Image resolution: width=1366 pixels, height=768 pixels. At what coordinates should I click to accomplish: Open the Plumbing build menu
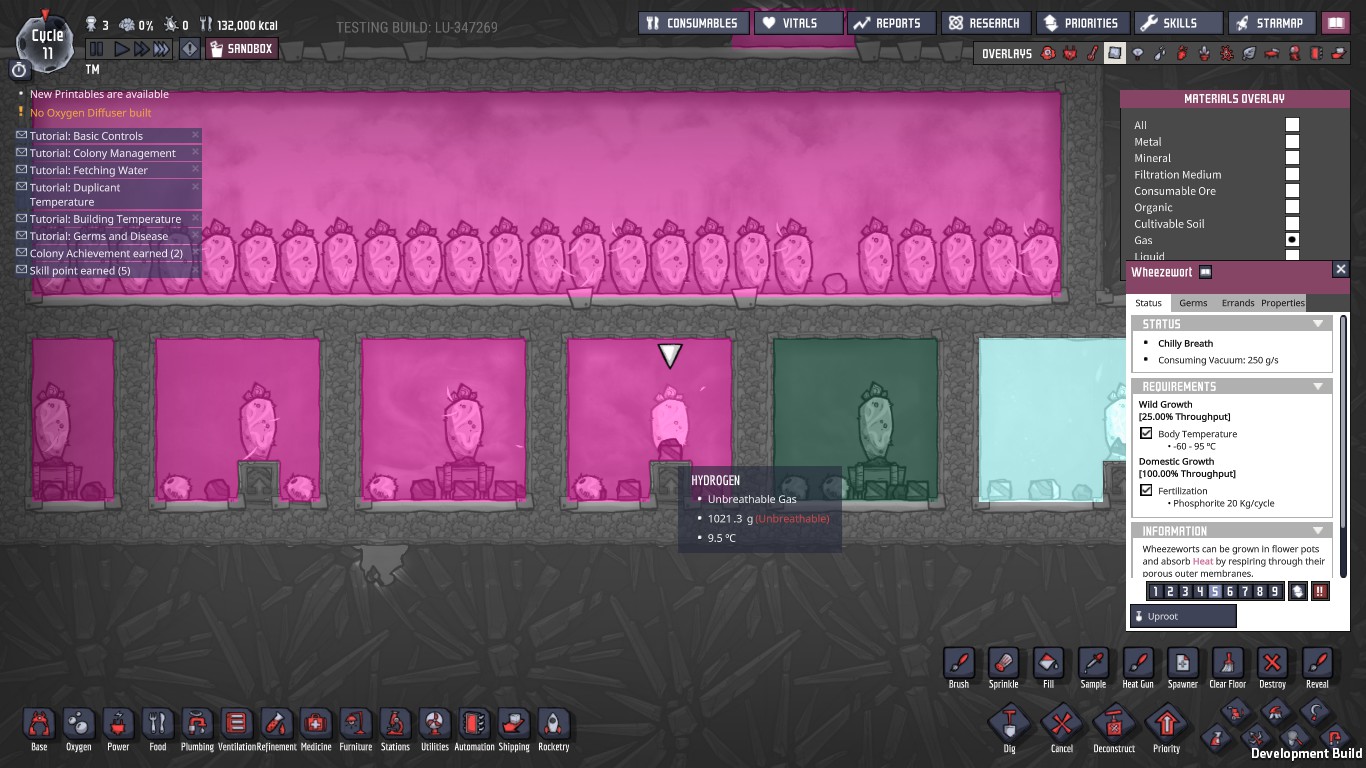(197, 724)
